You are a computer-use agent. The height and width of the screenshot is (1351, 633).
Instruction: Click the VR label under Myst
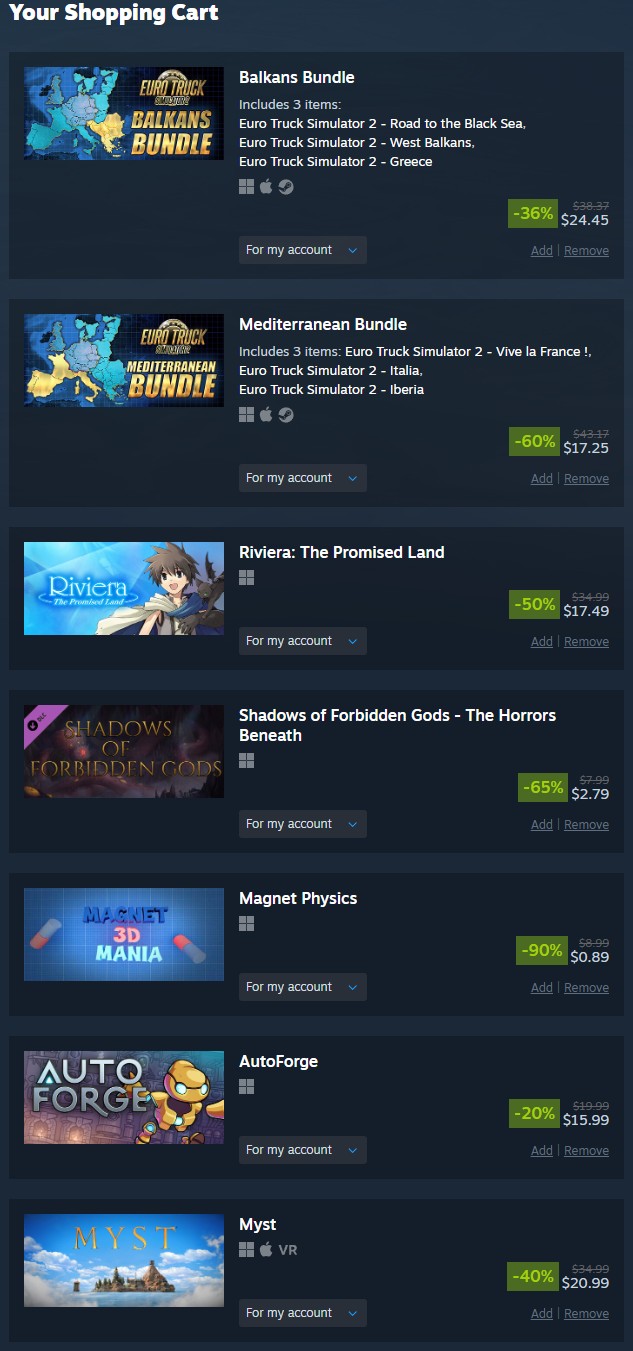288,1250
